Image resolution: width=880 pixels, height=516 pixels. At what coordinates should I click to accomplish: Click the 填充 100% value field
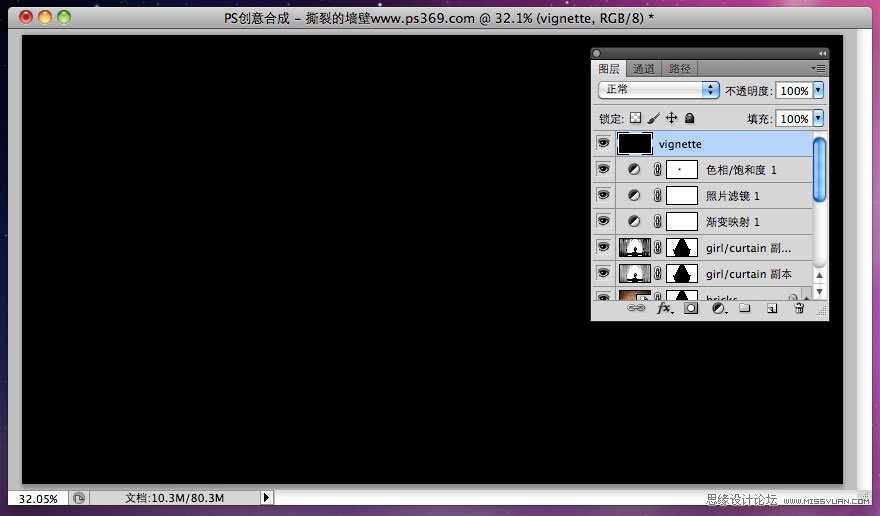tap(794, 118)
